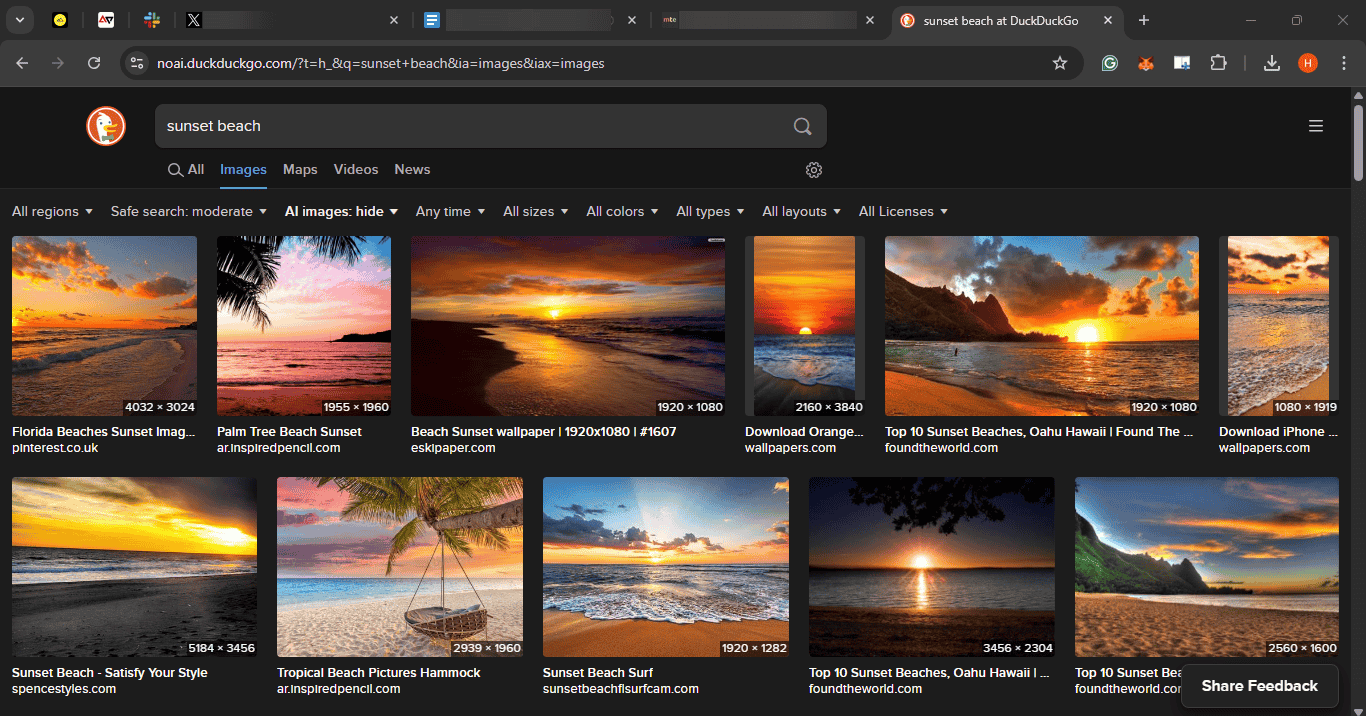This screenshot has height=716, width=1366.
Task: Open a new browser tab
Action: [x=1144, y=20]
